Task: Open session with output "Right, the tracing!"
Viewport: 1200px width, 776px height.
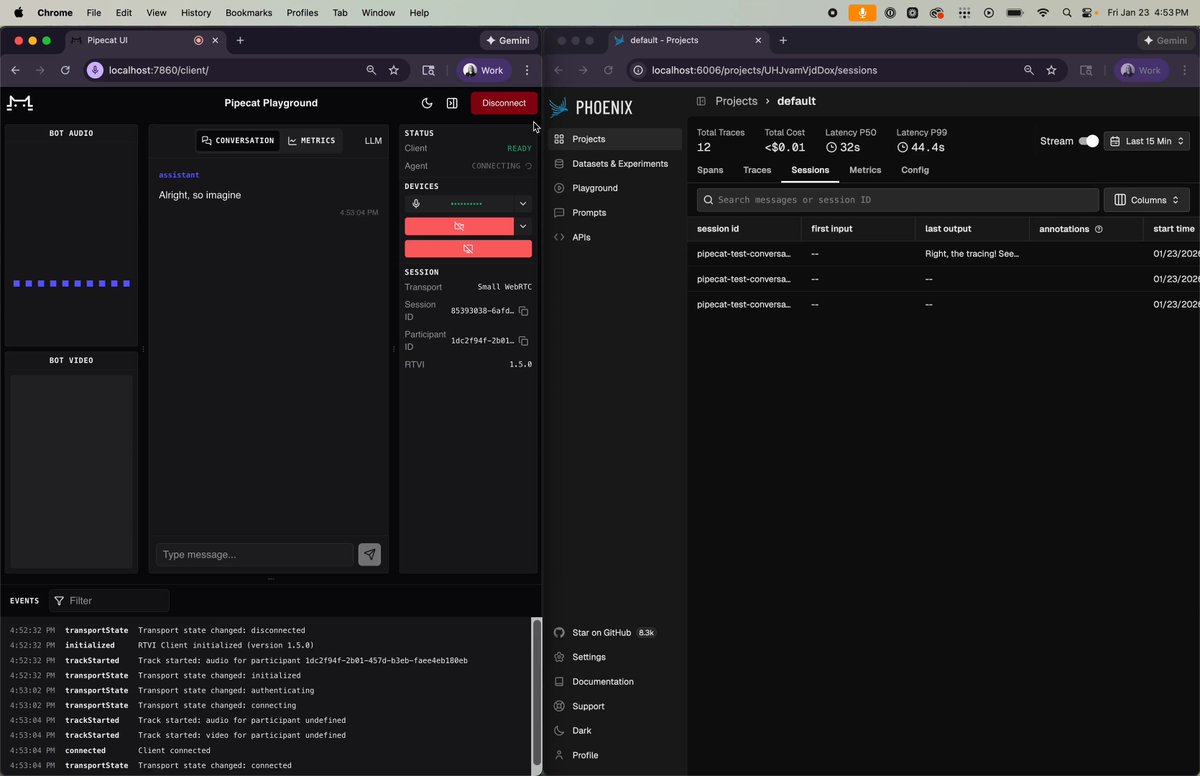Action: pyautogui.click(x=944, y=254)
